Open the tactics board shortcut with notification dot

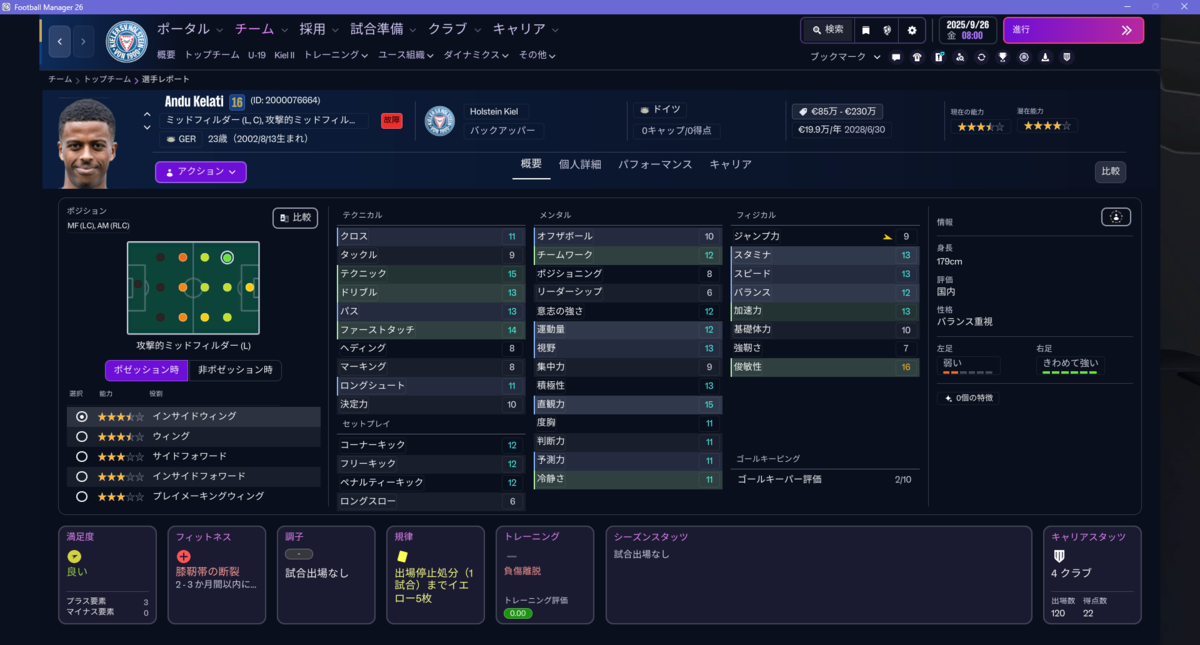coord(939,57)
